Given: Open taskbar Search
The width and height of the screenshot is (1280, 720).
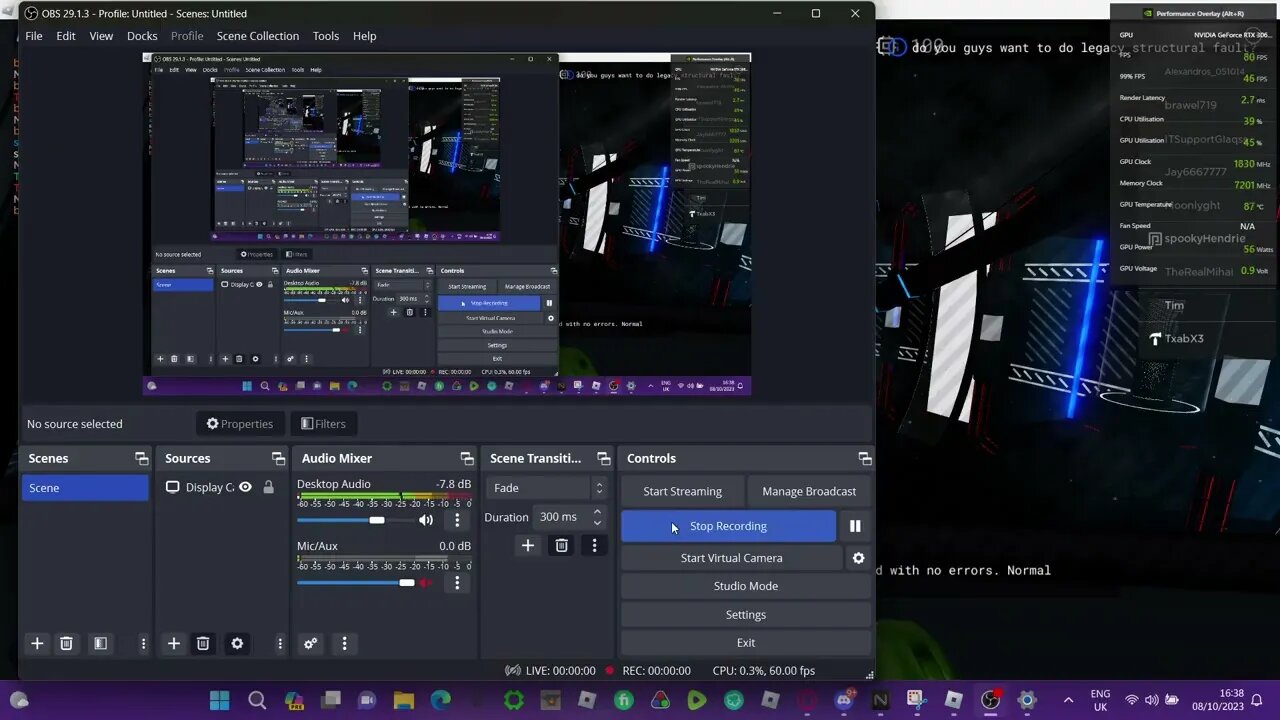Looking at the screenshot, I should click(257, 700).
